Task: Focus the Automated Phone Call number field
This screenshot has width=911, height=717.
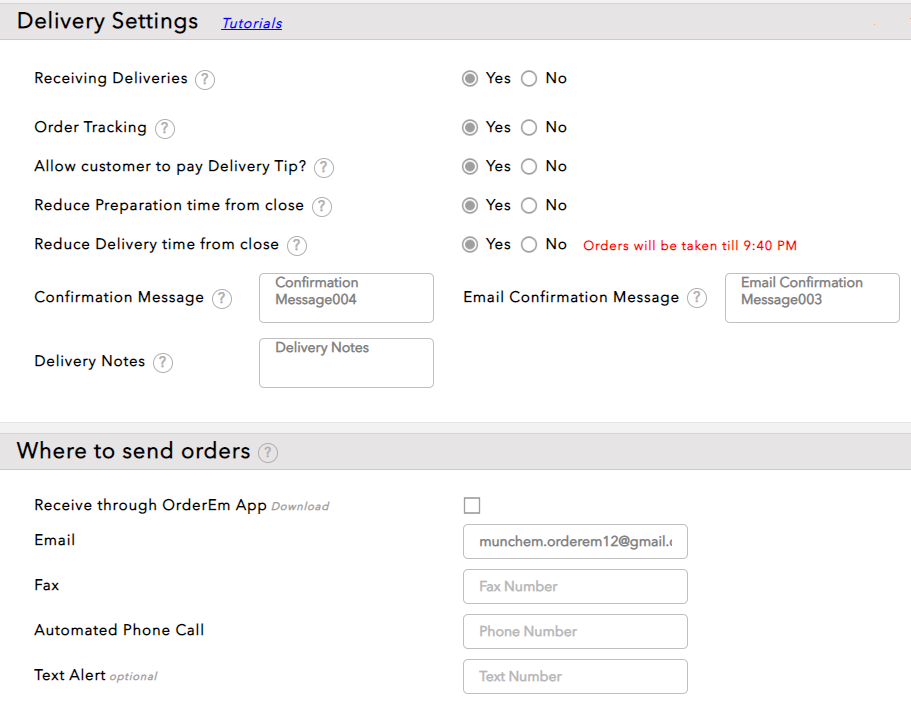Action: [575, 631]
